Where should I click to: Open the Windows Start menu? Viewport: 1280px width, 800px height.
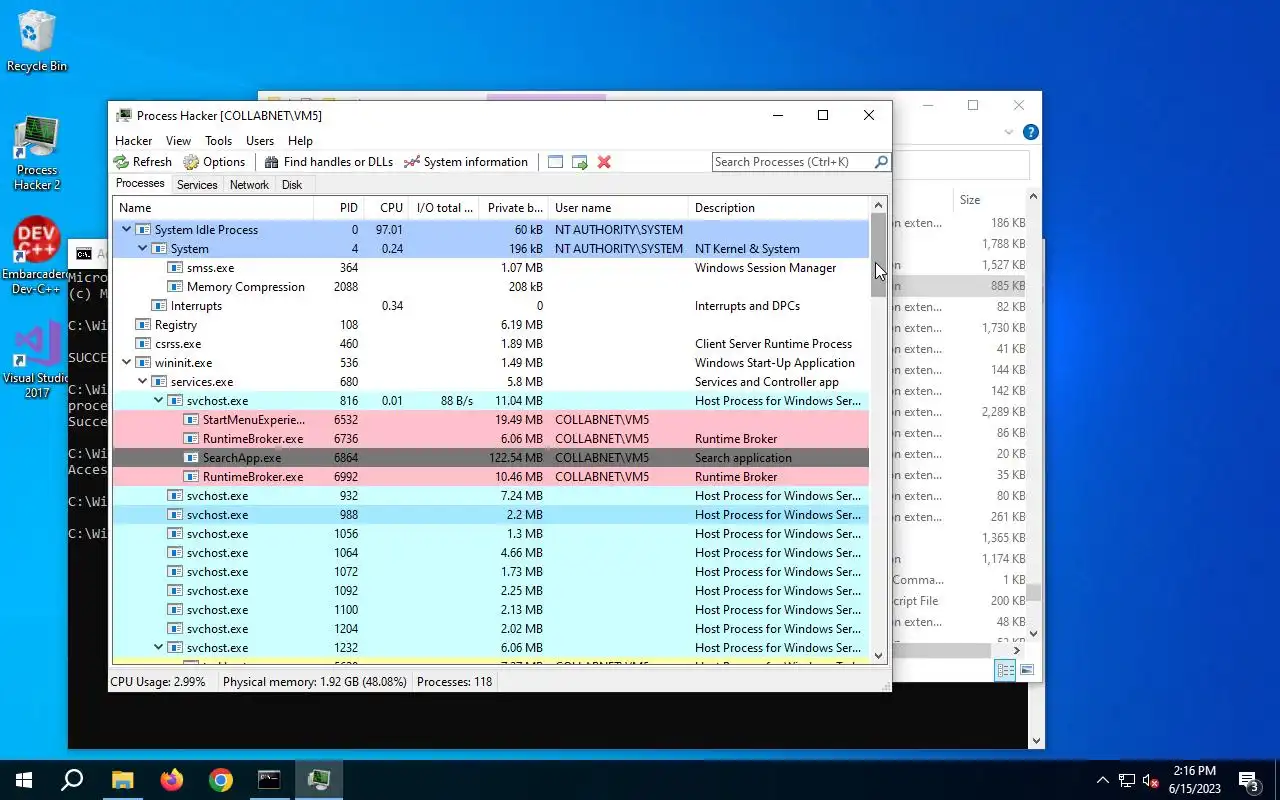24,779
